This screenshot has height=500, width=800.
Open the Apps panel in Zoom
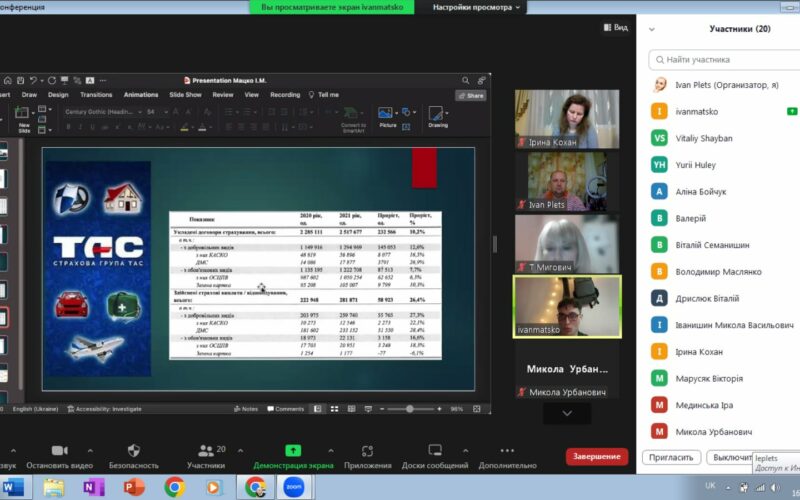point(367,451)
